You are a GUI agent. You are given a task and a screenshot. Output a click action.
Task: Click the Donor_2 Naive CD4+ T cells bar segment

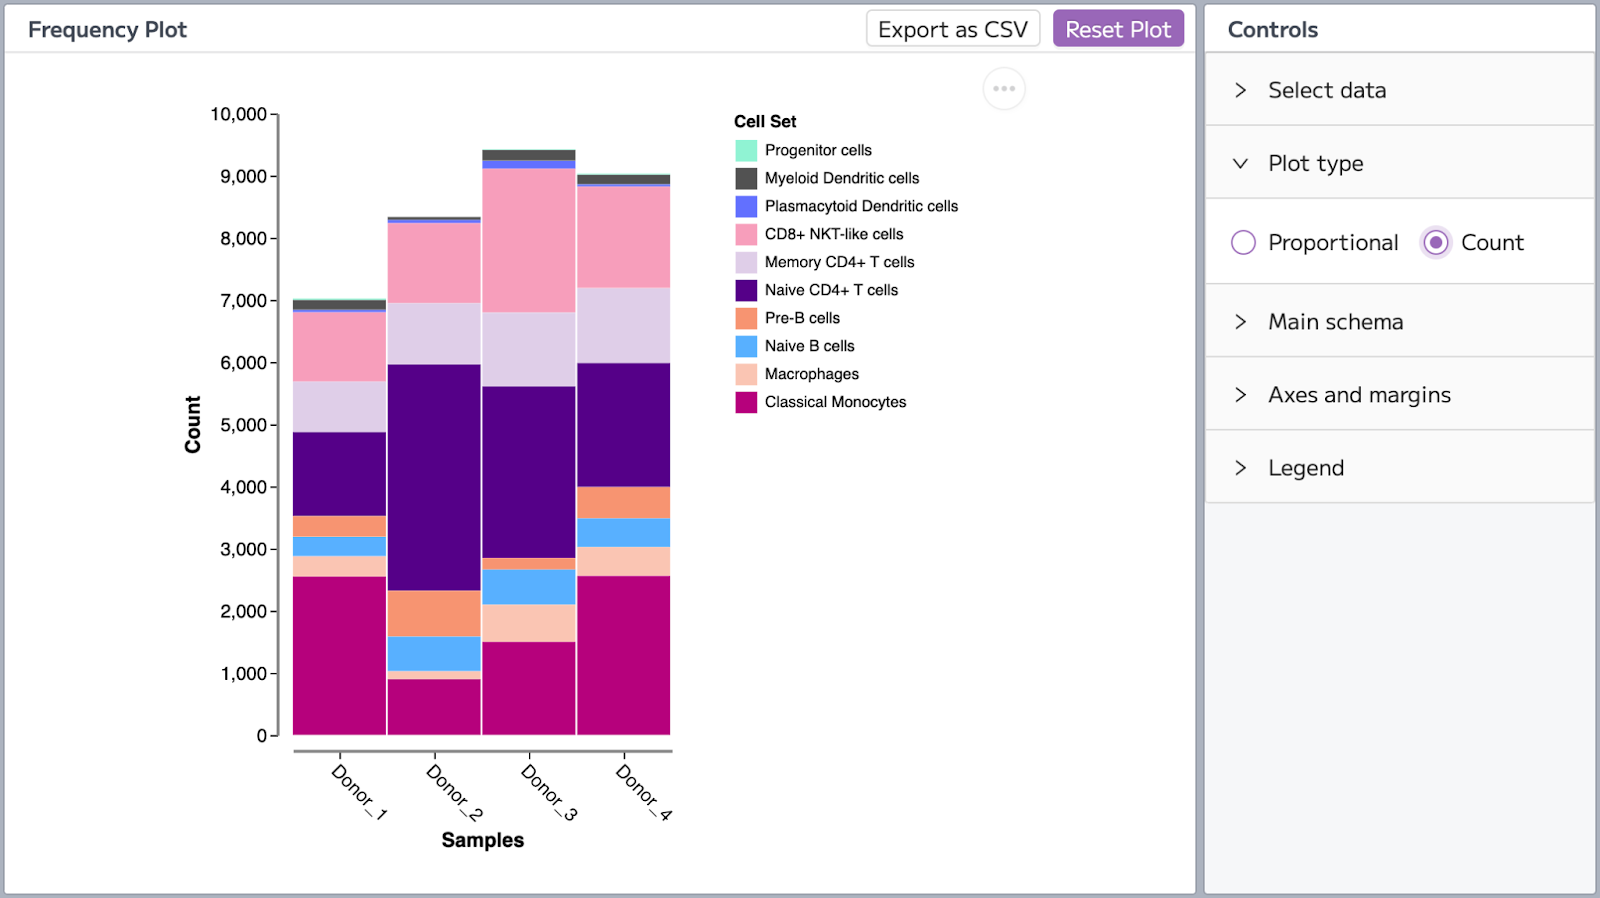pyautogui.click(x=434, y=477)
